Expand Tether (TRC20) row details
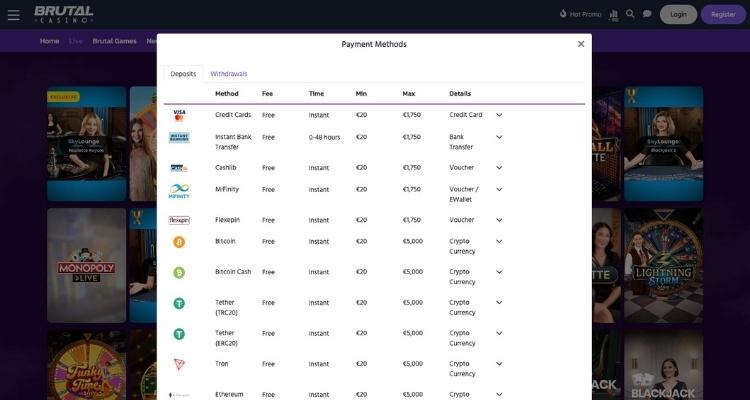The image size is (750, 400). point(499,302)
